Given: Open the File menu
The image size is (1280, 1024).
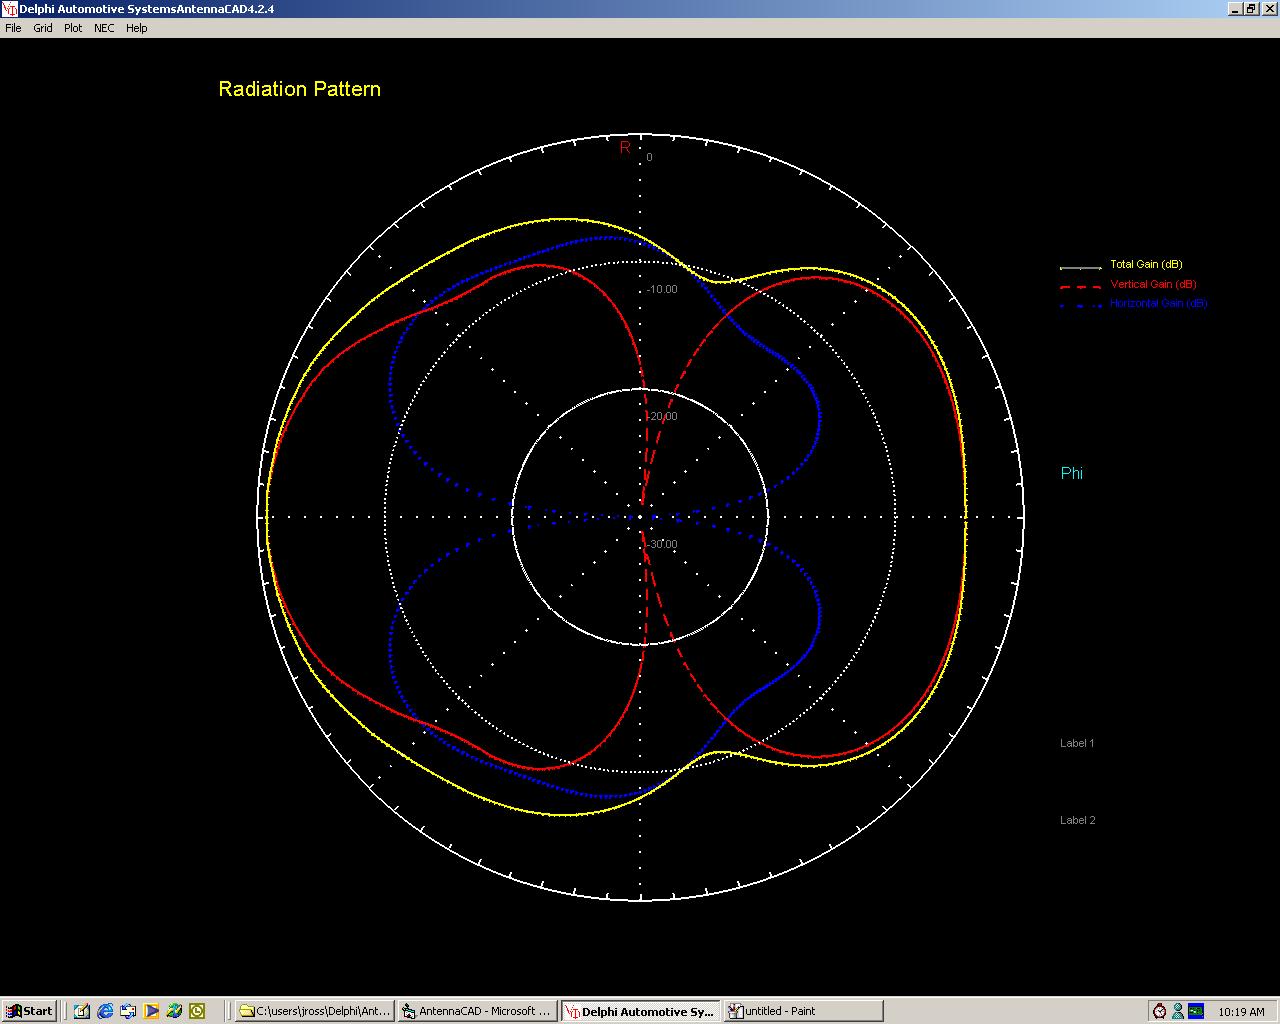Looking at the screenshot, I should pos(13,28).
